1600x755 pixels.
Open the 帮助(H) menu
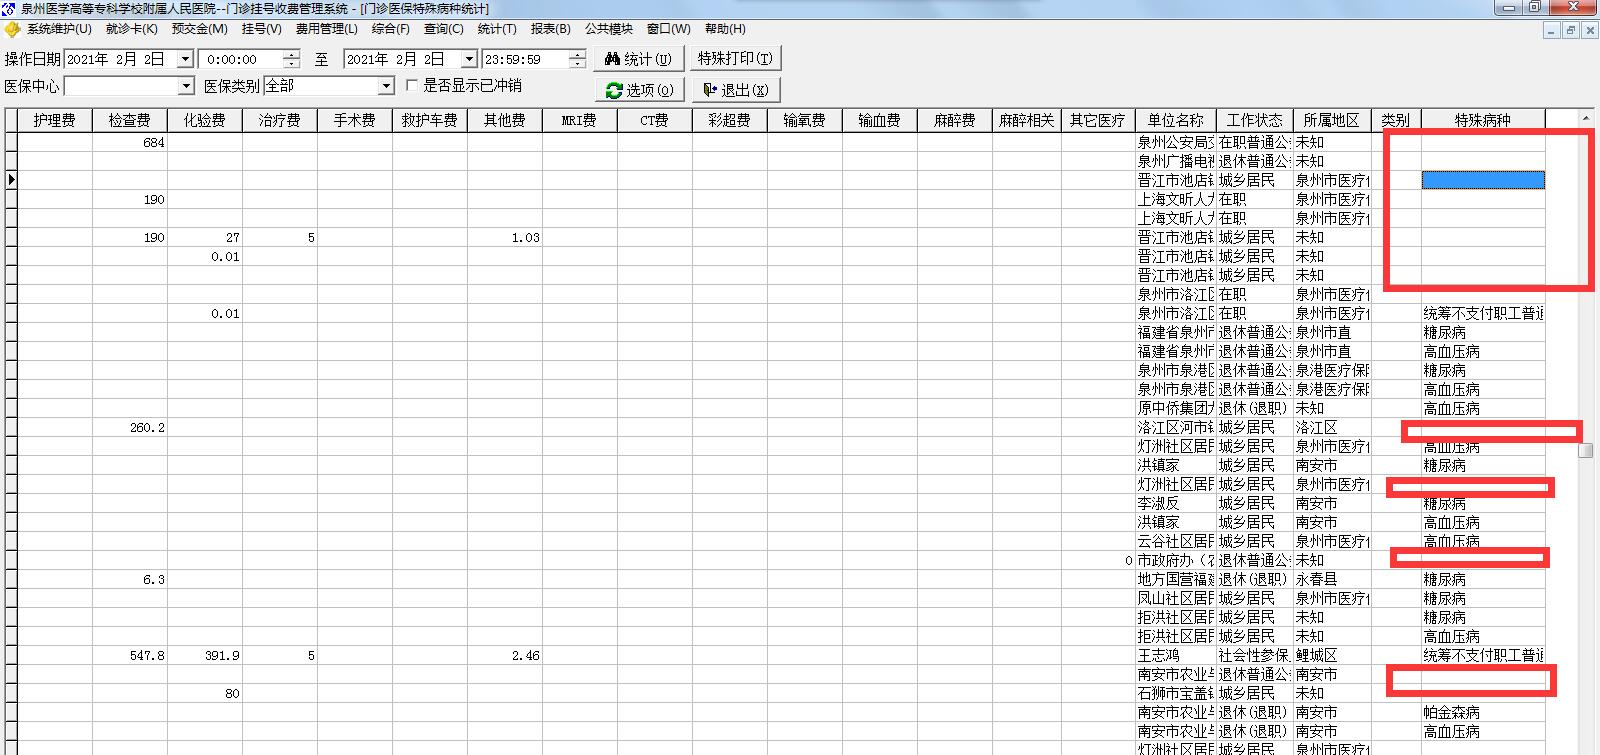[725, 29]
